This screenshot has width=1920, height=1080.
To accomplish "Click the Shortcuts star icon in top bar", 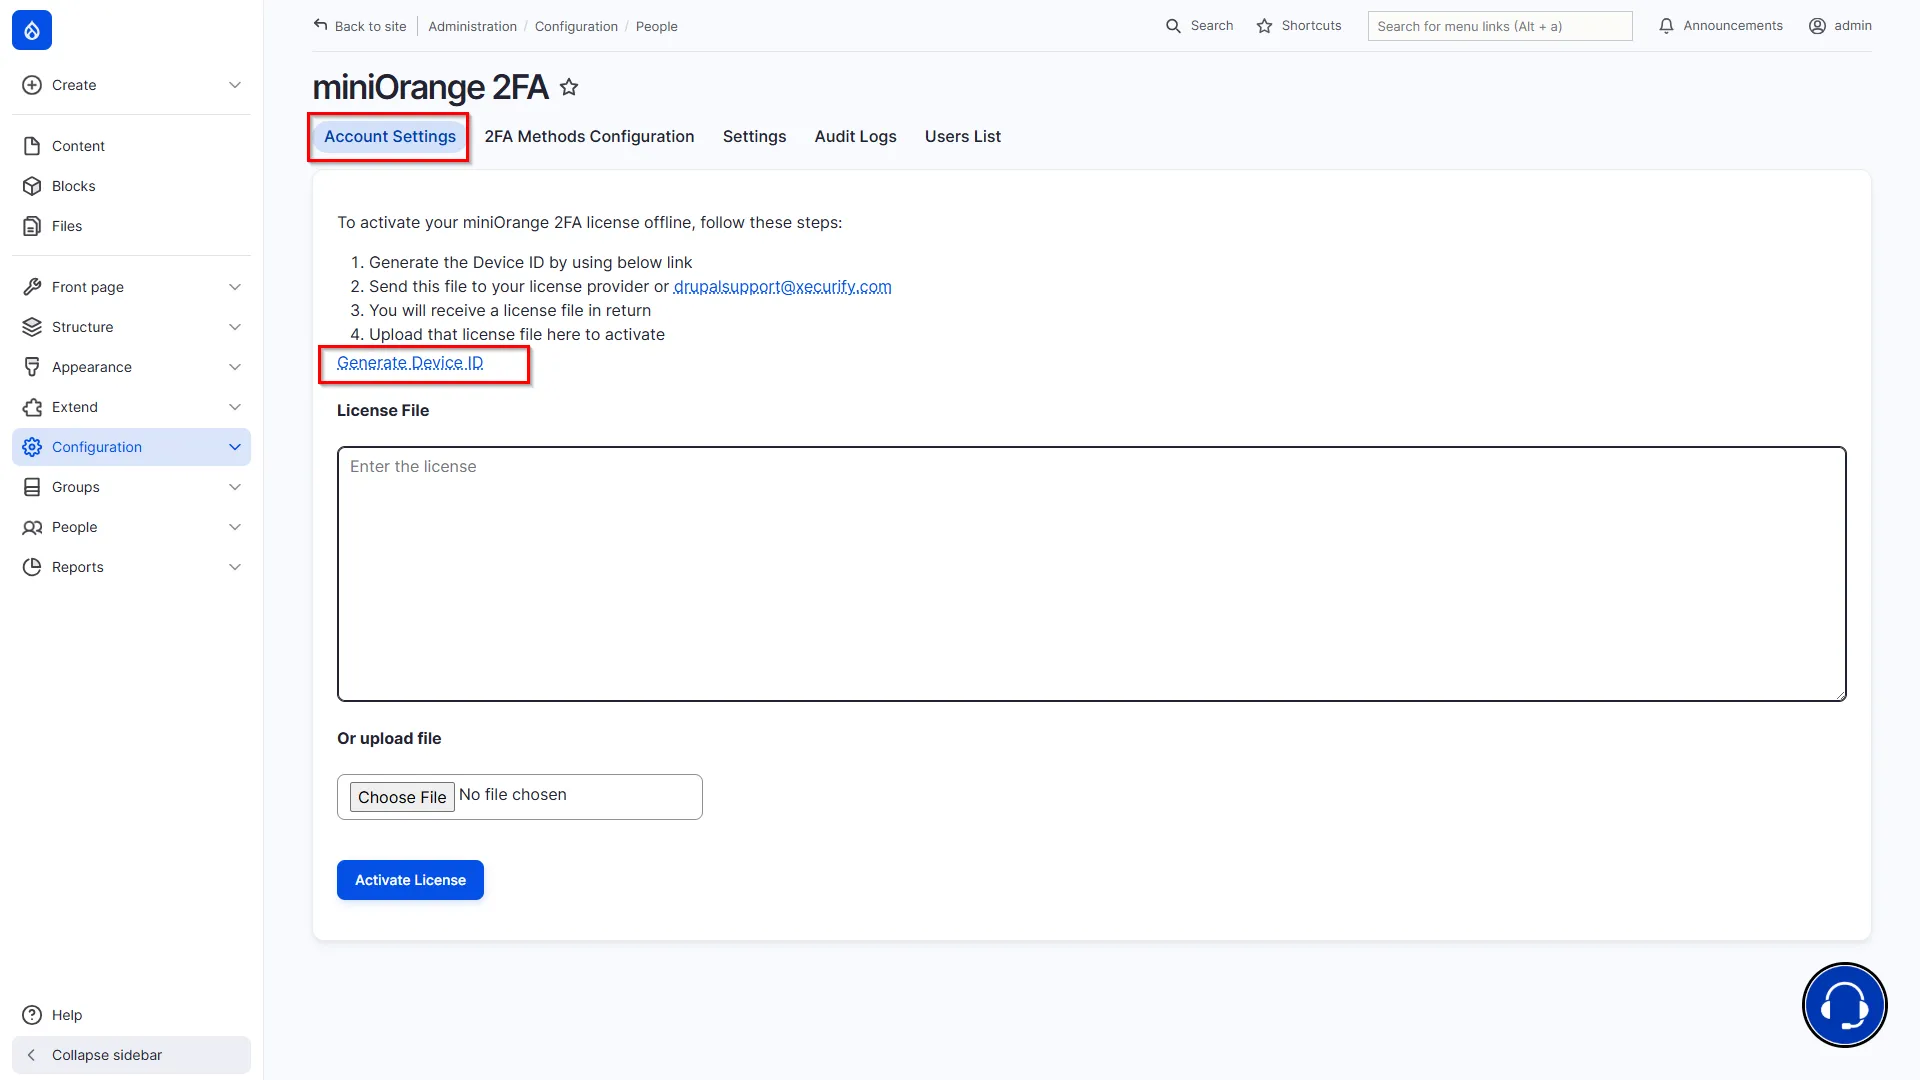I will coord(1264,26).
